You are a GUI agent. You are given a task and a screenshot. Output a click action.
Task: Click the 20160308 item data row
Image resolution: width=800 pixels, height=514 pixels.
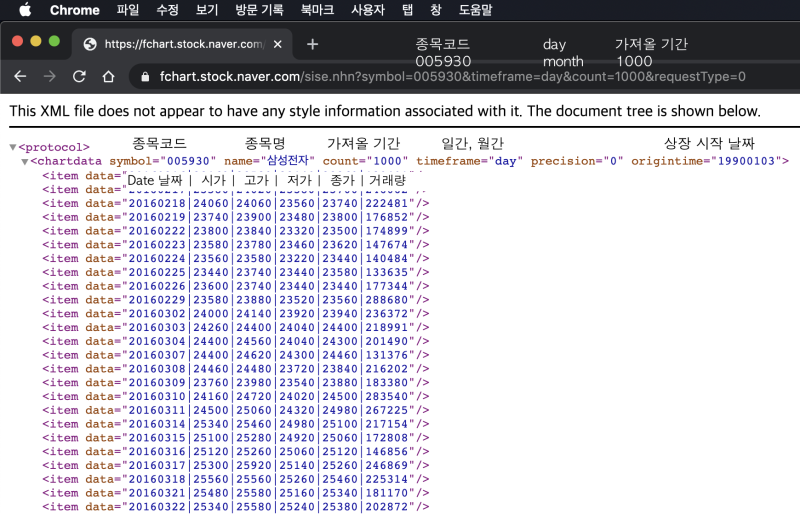[236, 369]
